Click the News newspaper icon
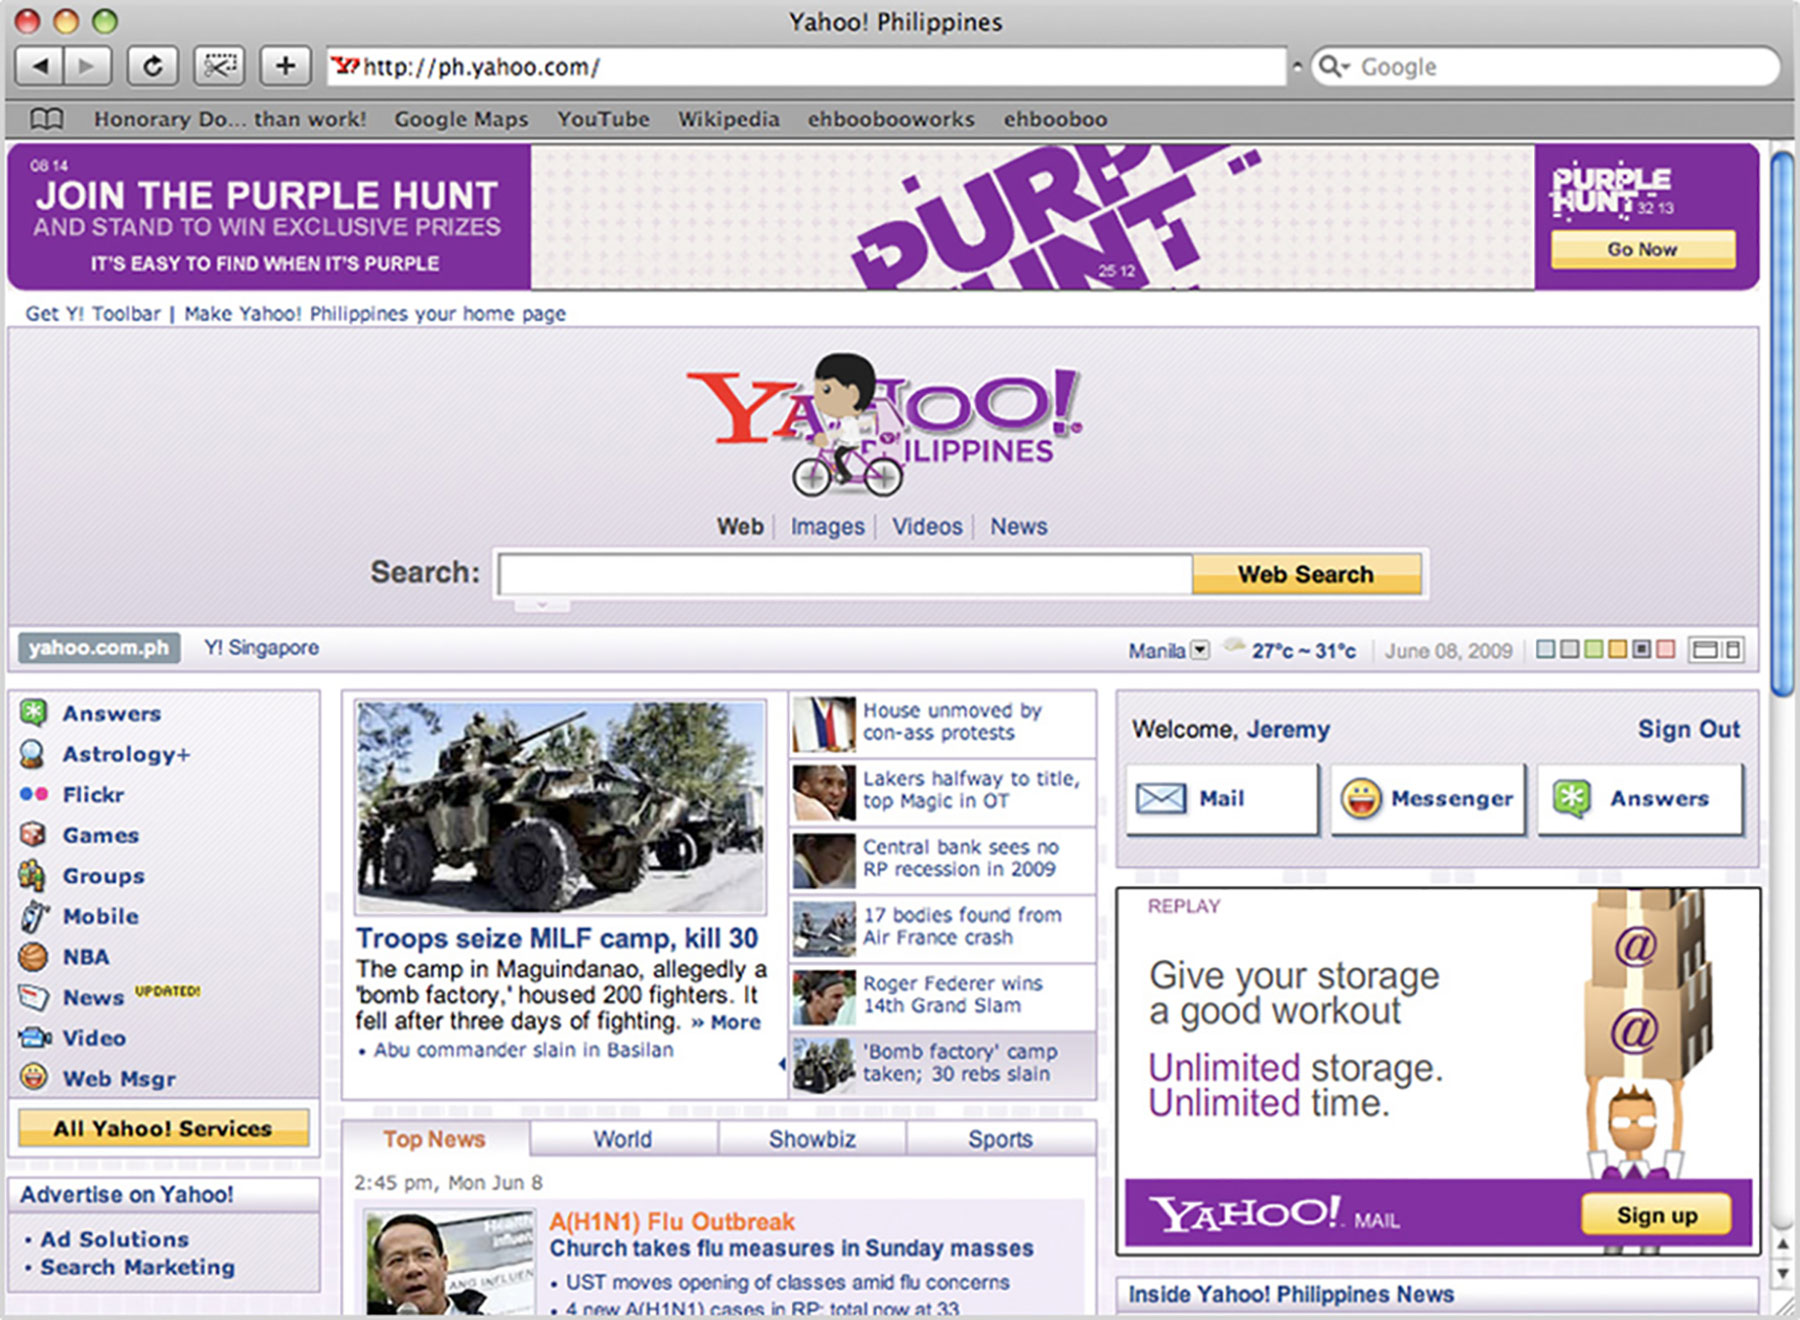1800x1320 pixels. pyautogui.click(x=33, y=997)
